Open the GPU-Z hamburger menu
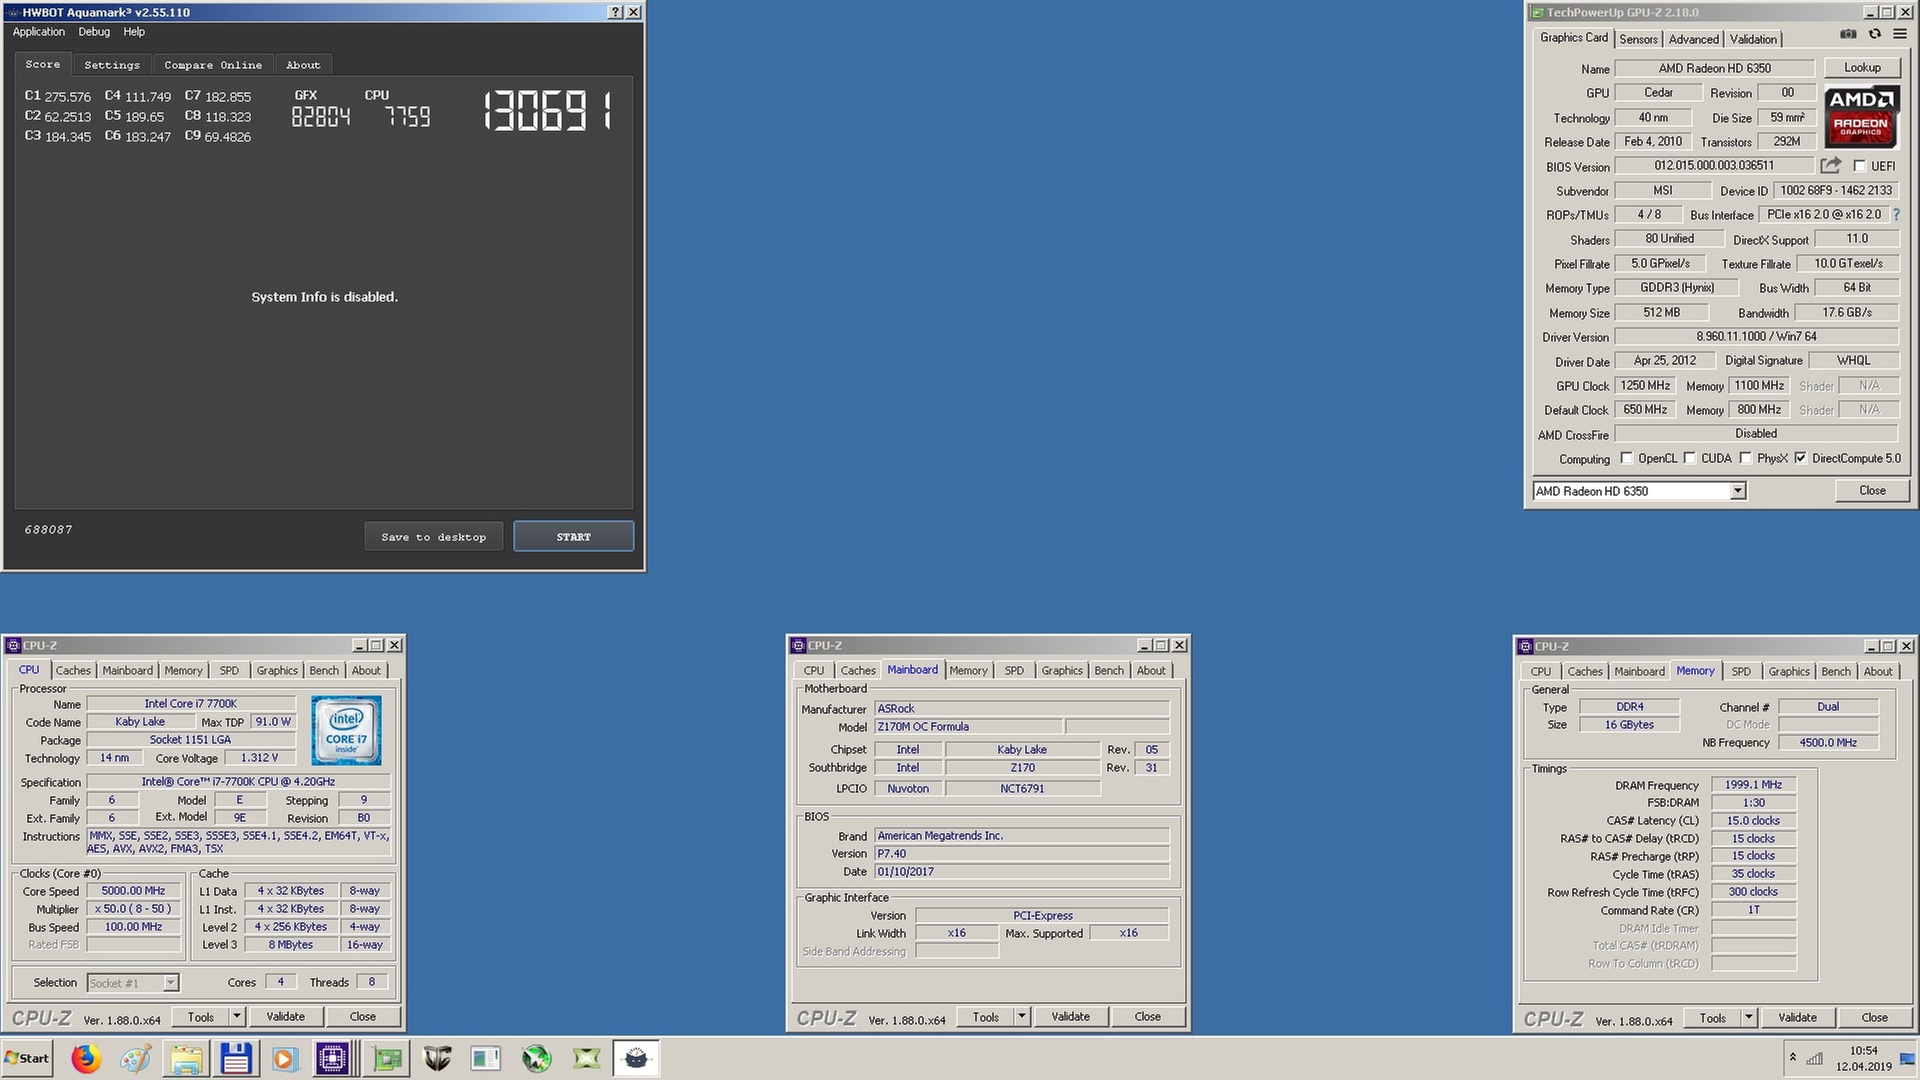Screen dimensions: 1920x1080 click(1900, 34)
